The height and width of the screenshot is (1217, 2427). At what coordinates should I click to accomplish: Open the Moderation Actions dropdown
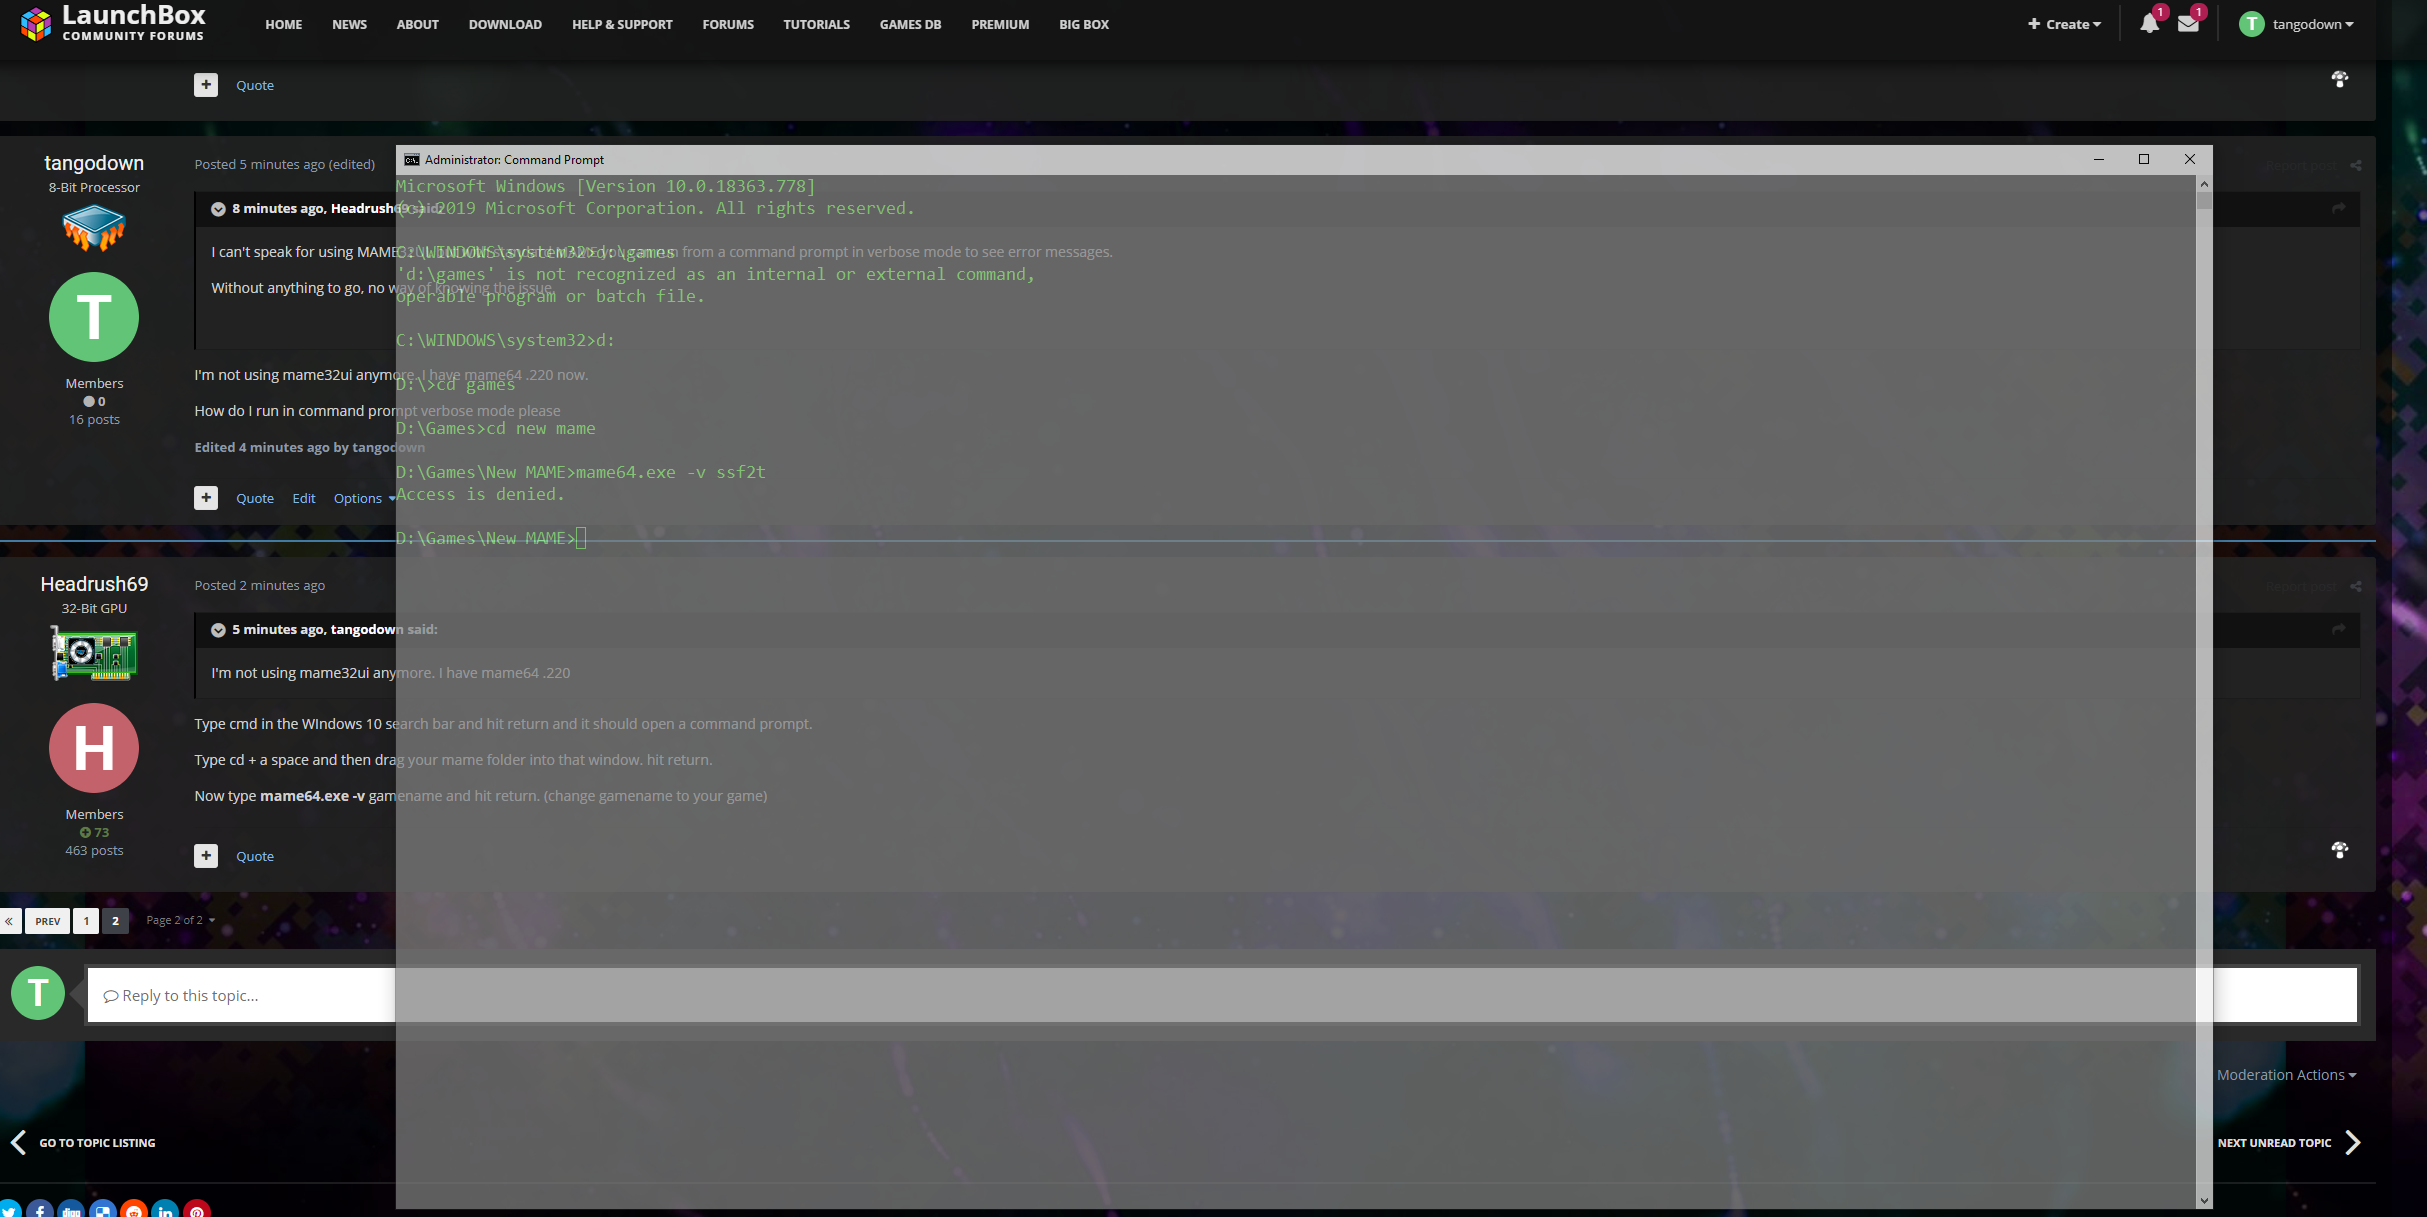pyautogui.click(x=2287, y=1075)
